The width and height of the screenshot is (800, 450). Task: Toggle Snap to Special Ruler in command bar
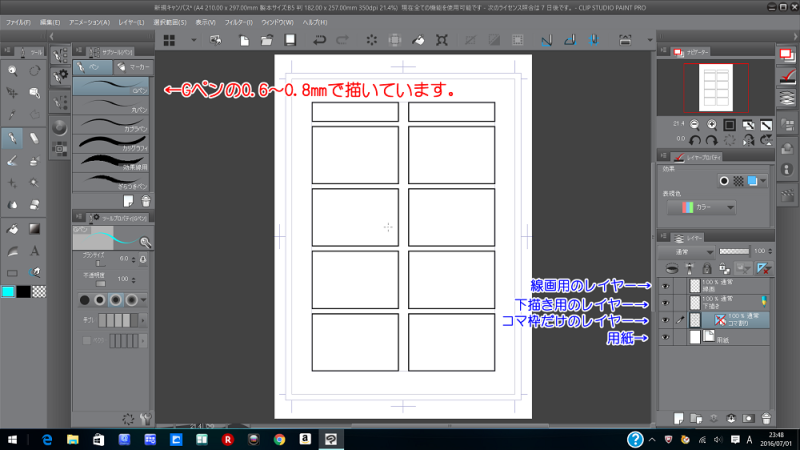click(570, 40)
